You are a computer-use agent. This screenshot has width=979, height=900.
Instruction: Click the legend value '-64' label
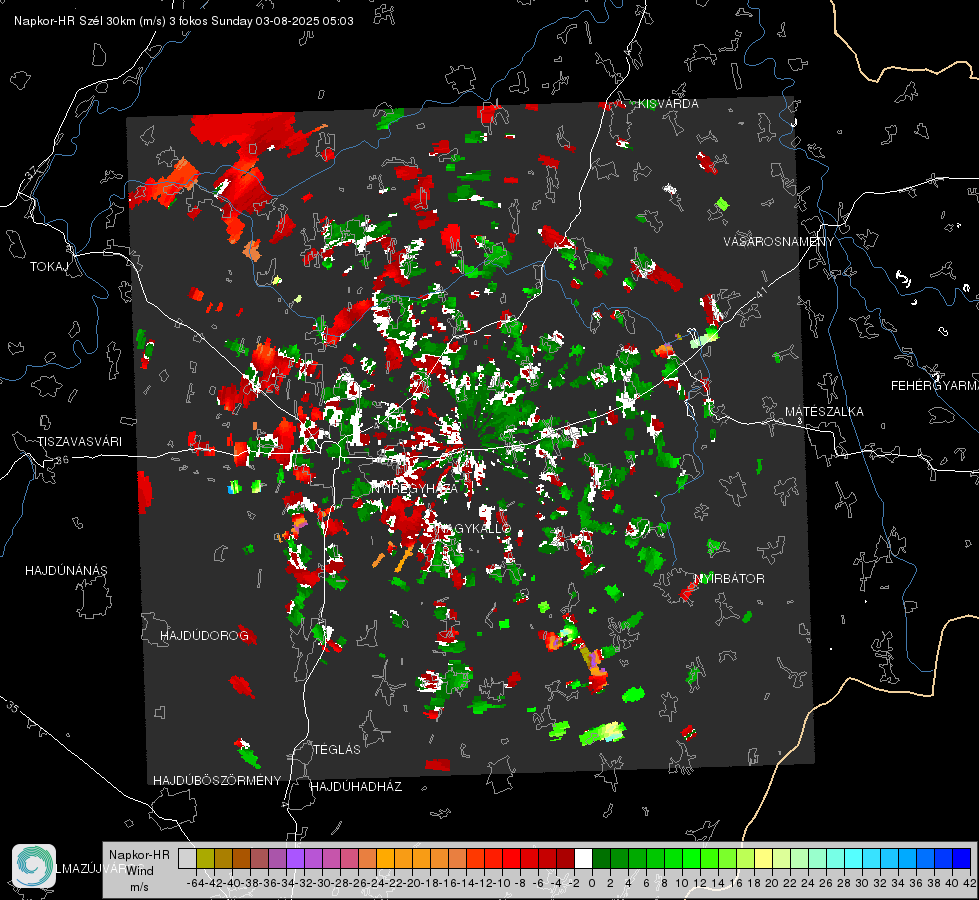pyautogui.click(x=195, y=883)
